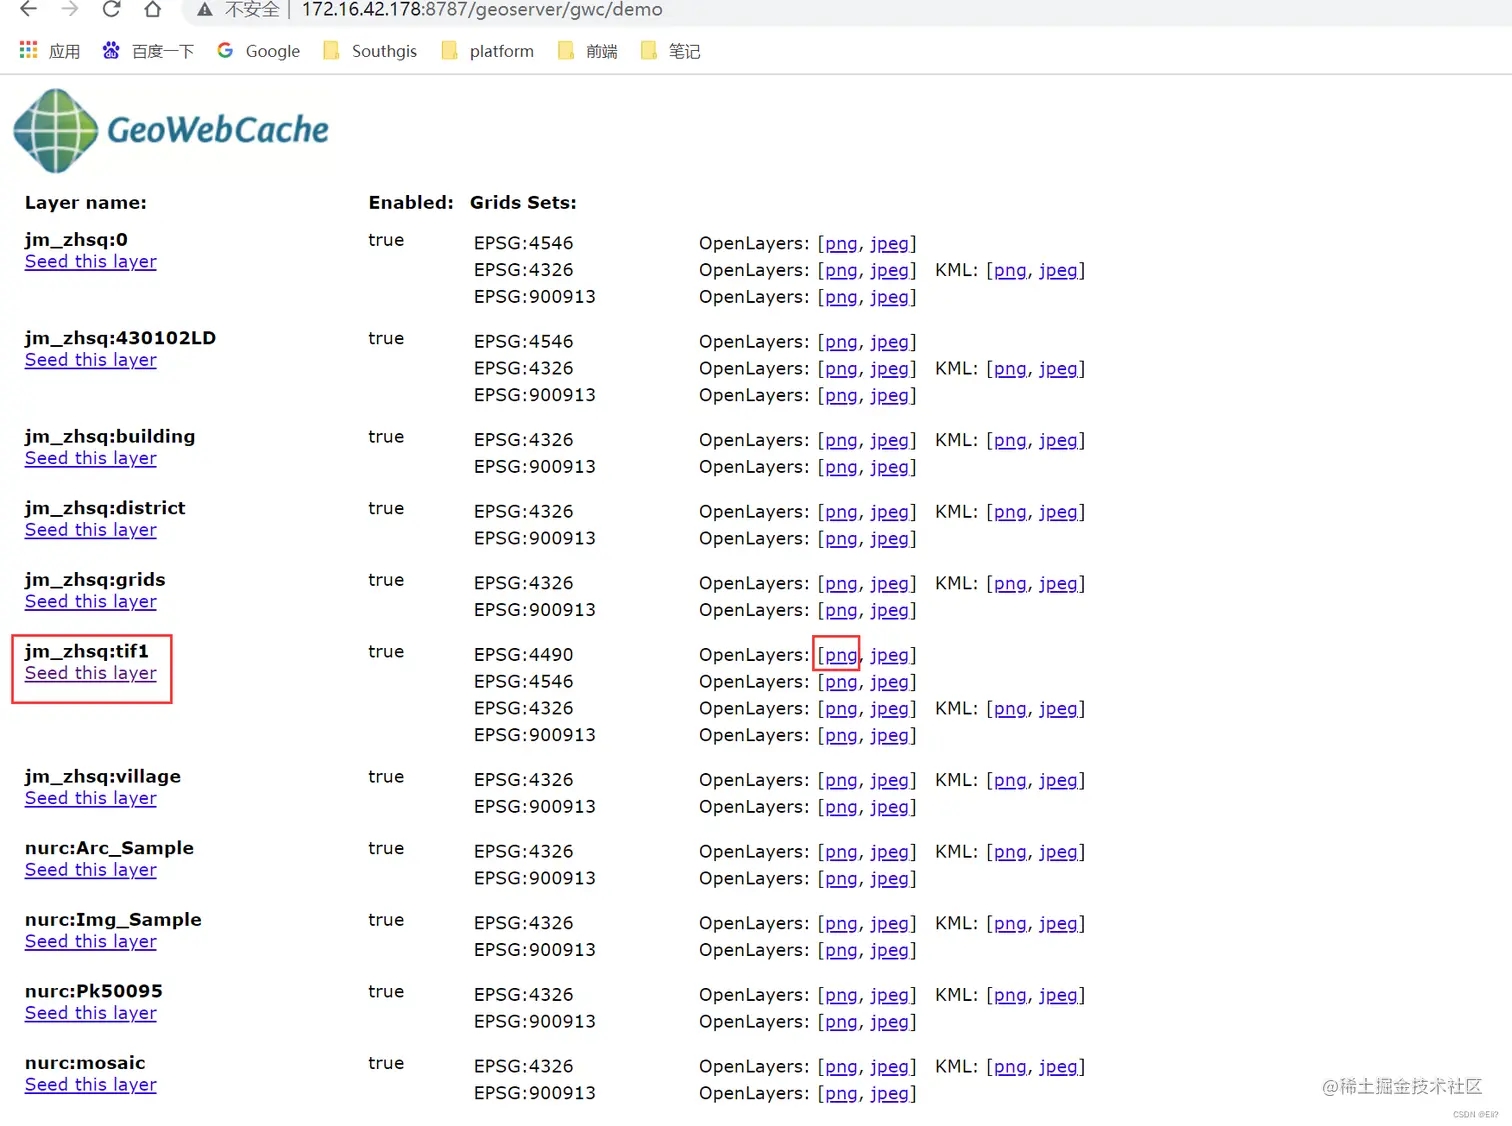
Task: Select the EPSG:4490 grid set text
Action: pyautogui.click(x=524, y=655)
